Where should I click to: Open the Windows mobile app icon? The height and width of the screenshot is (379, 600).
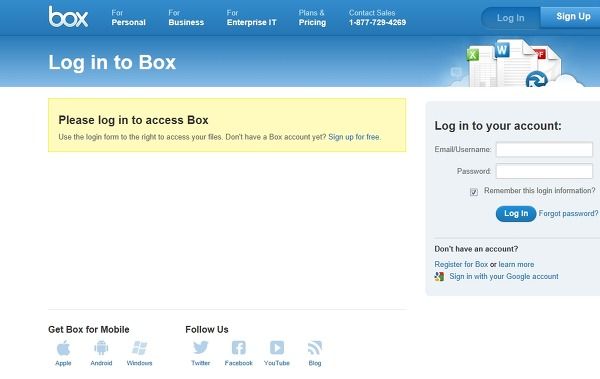(139, 348)
